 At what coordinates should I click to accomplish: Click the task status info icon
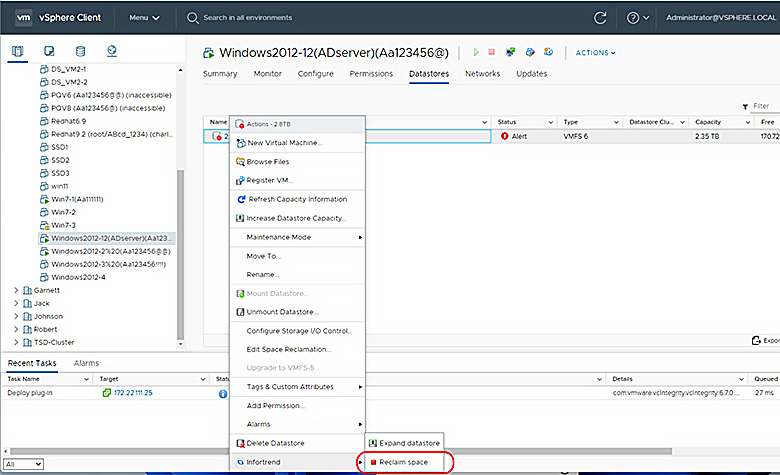tap(223, 393)
